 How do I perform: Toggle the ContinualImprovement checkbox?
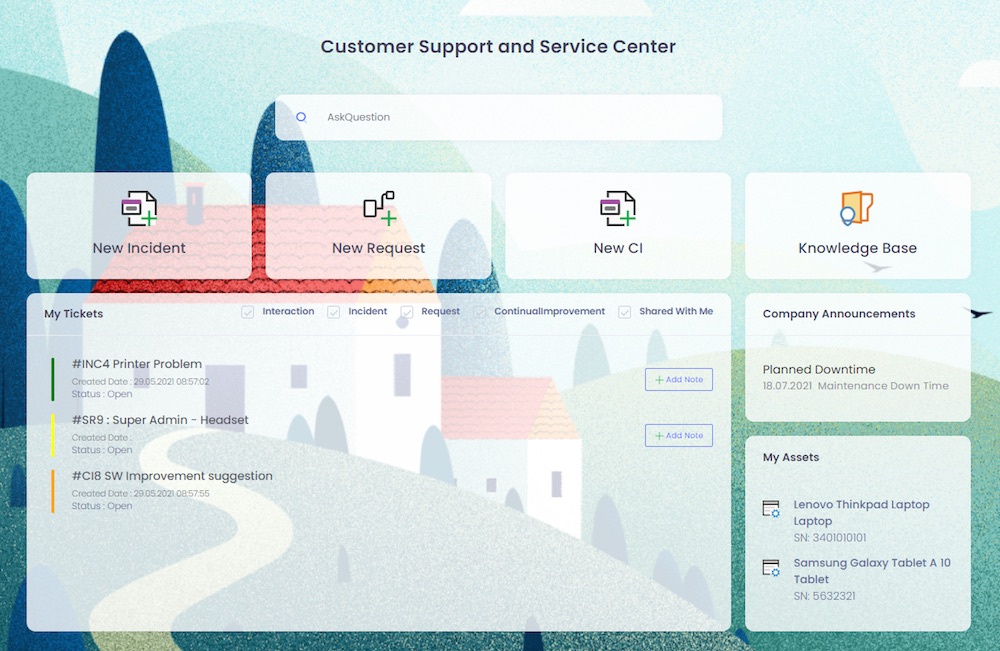[481, 311]
